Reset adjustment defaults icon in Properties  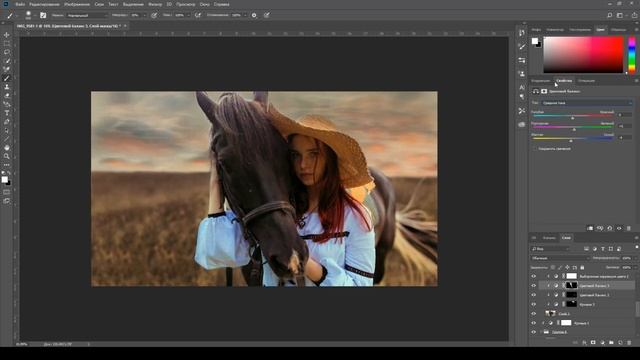tap(609, 228)
